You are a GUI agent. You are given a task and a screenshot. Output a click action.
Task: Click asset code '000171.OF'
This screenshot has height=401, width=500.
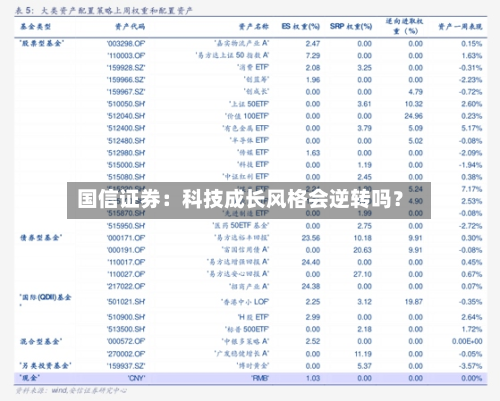pos(126,238)
